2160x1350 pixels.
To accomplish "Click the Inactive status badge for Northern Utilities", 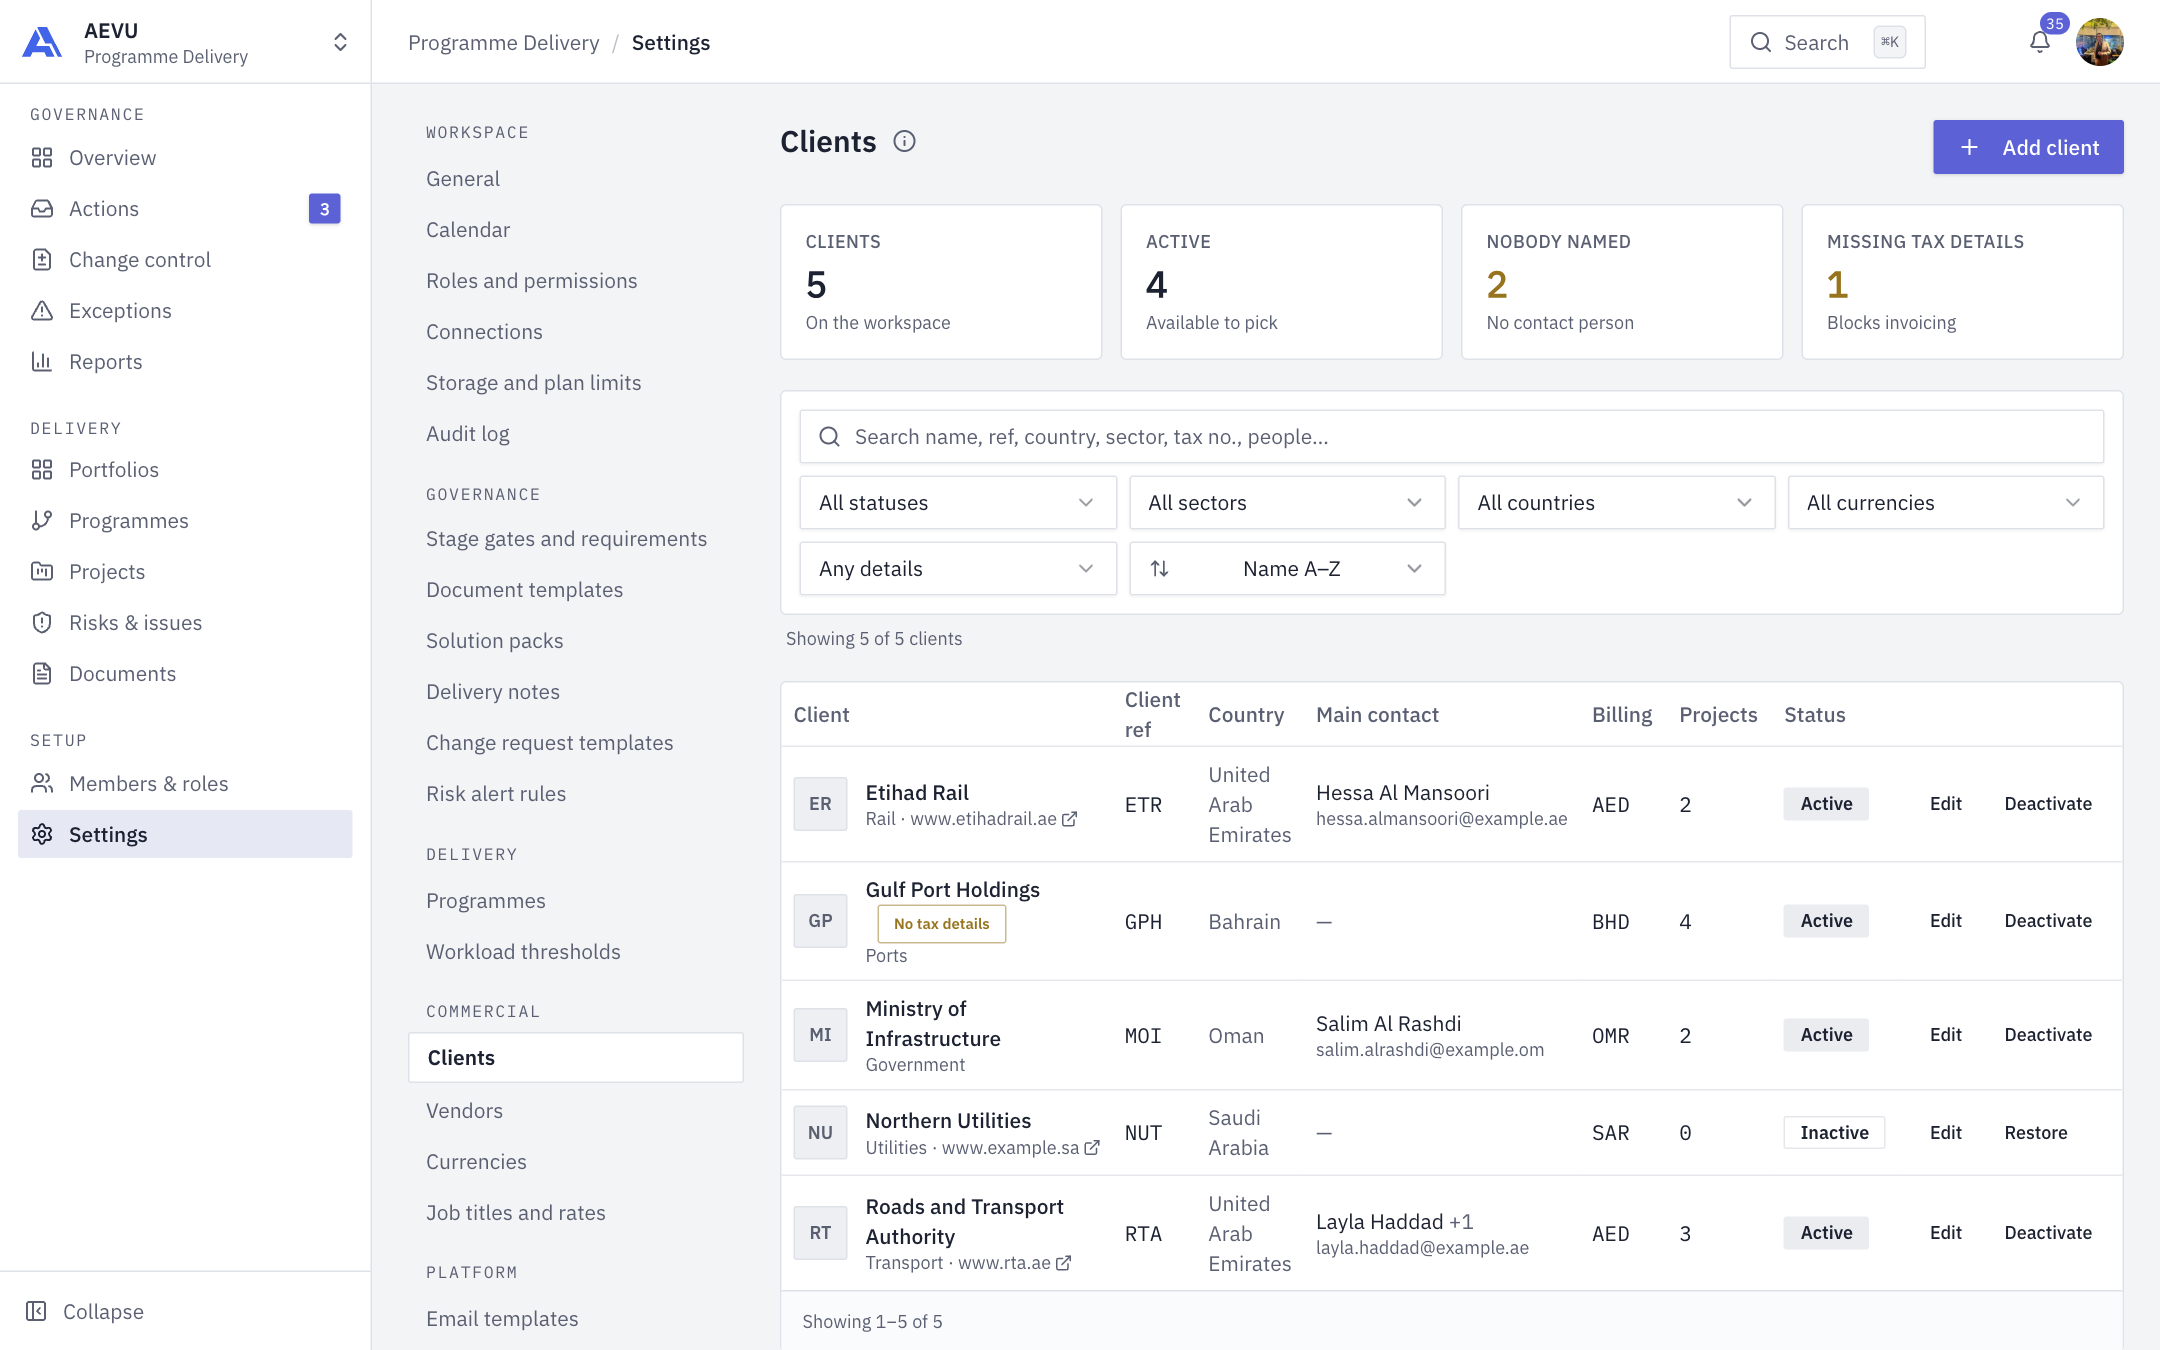I will pos(1834,1133).
